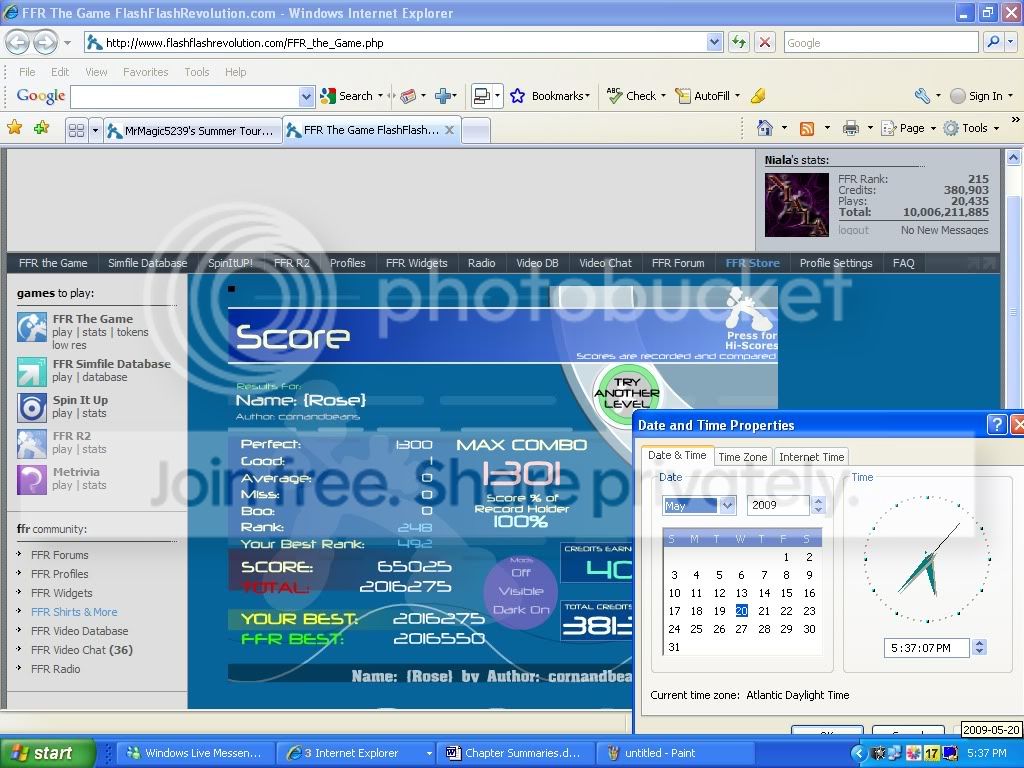The height and width of the screenshot is (768, 1024).
Task: Click the browser Back arrow button
Action: tap(19, 42)
